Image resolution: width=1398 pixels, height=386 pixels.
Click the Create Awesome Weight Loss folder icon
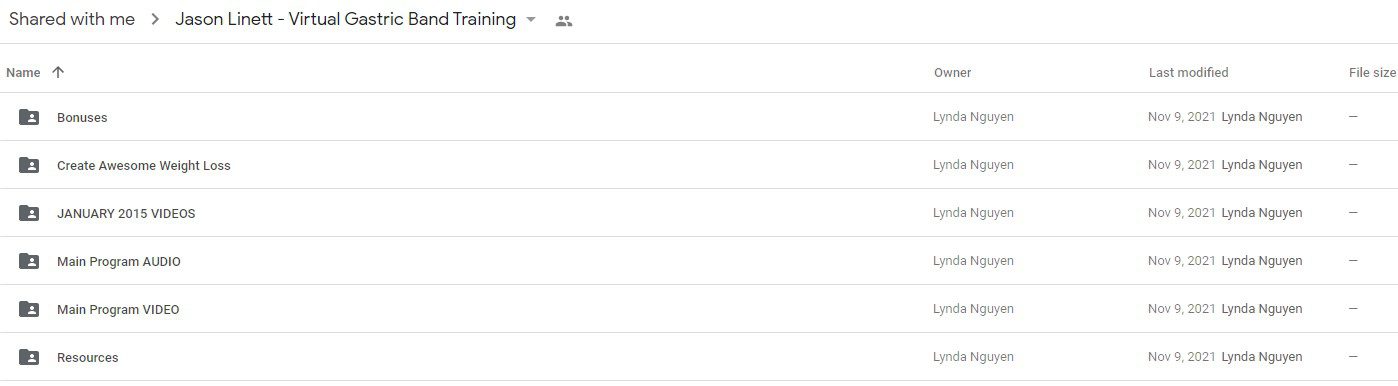tap(29, 165)
